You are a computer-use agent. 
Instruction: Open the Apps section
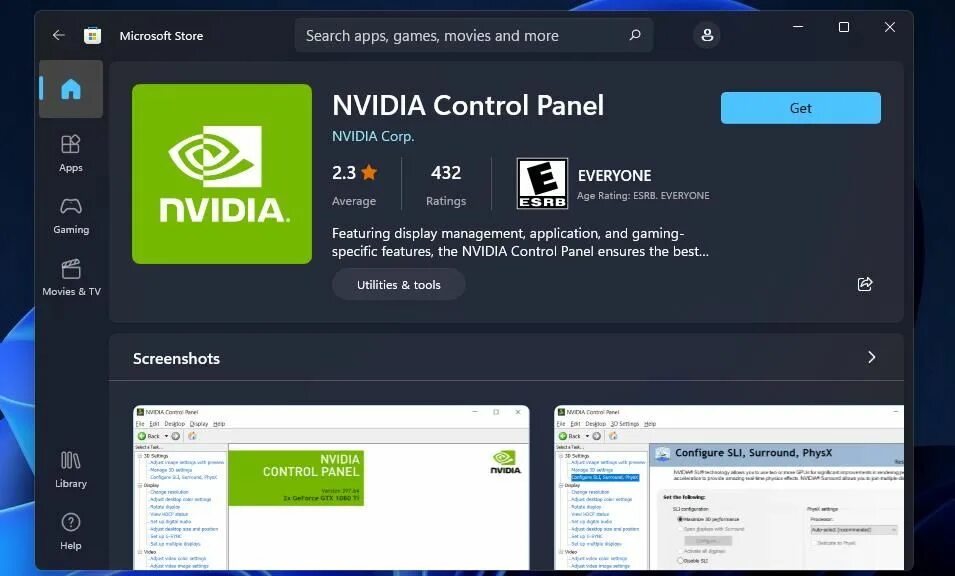click(71, 153)
